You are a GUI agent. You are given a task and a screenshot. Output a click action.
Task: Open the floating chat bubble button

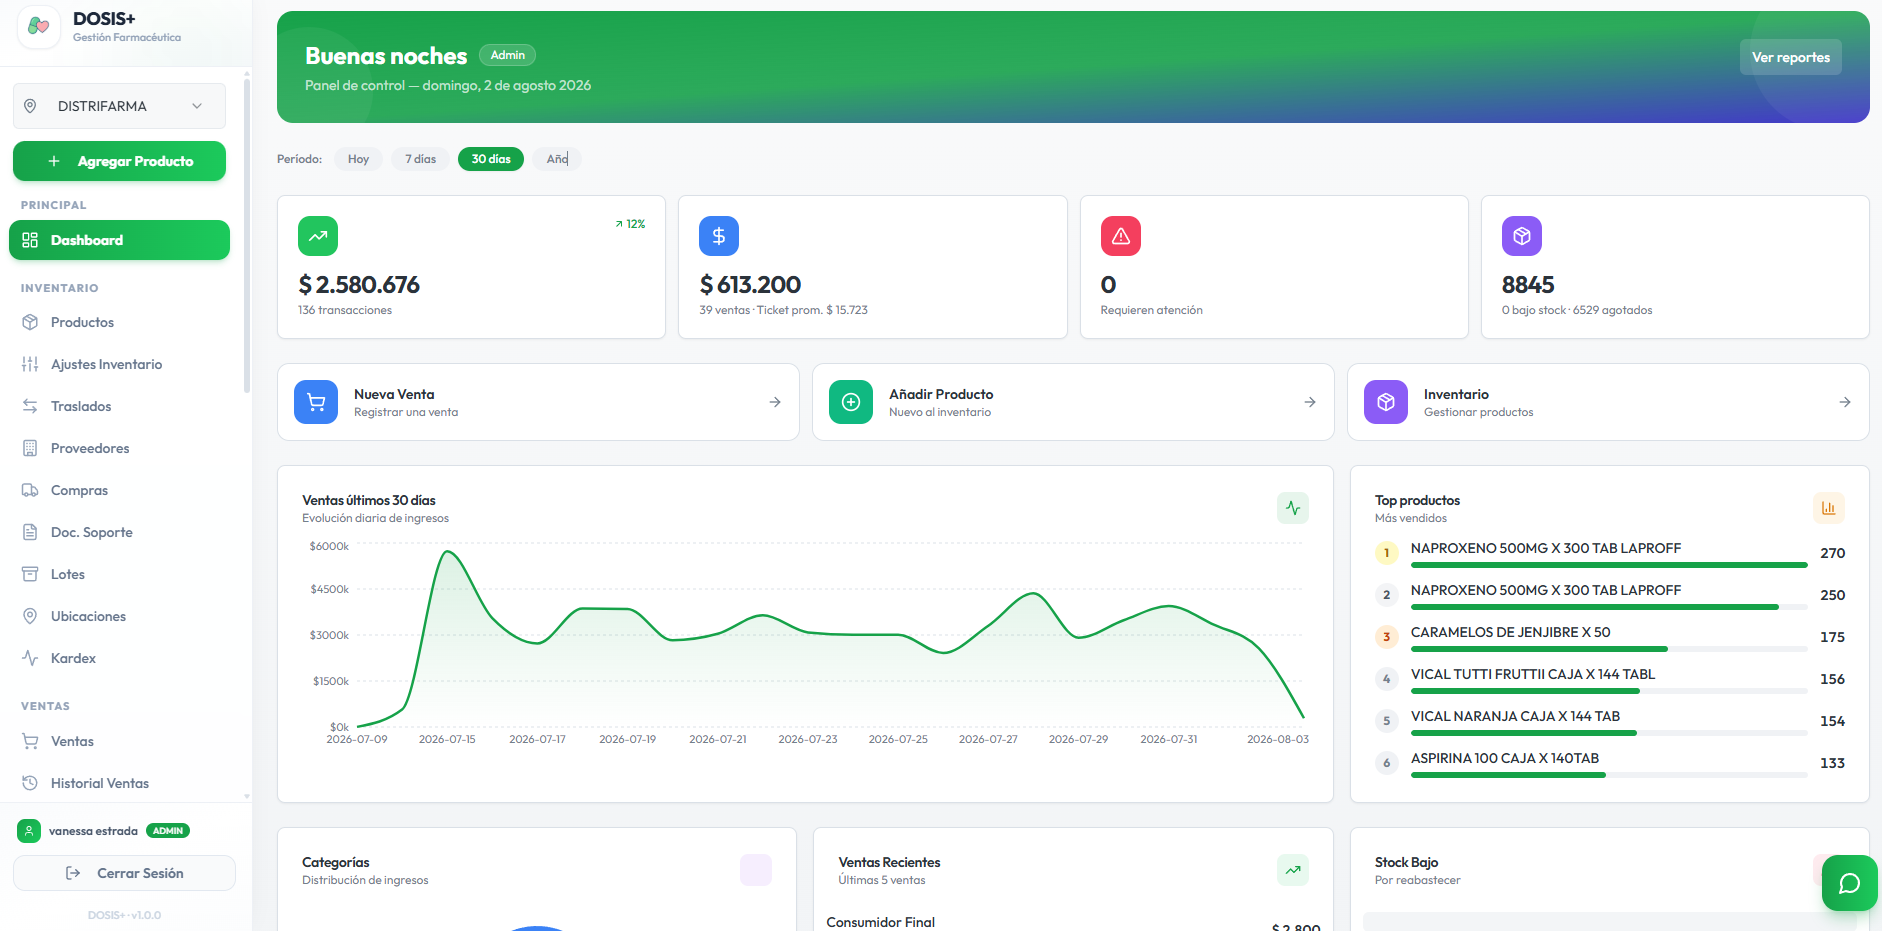1850,883
